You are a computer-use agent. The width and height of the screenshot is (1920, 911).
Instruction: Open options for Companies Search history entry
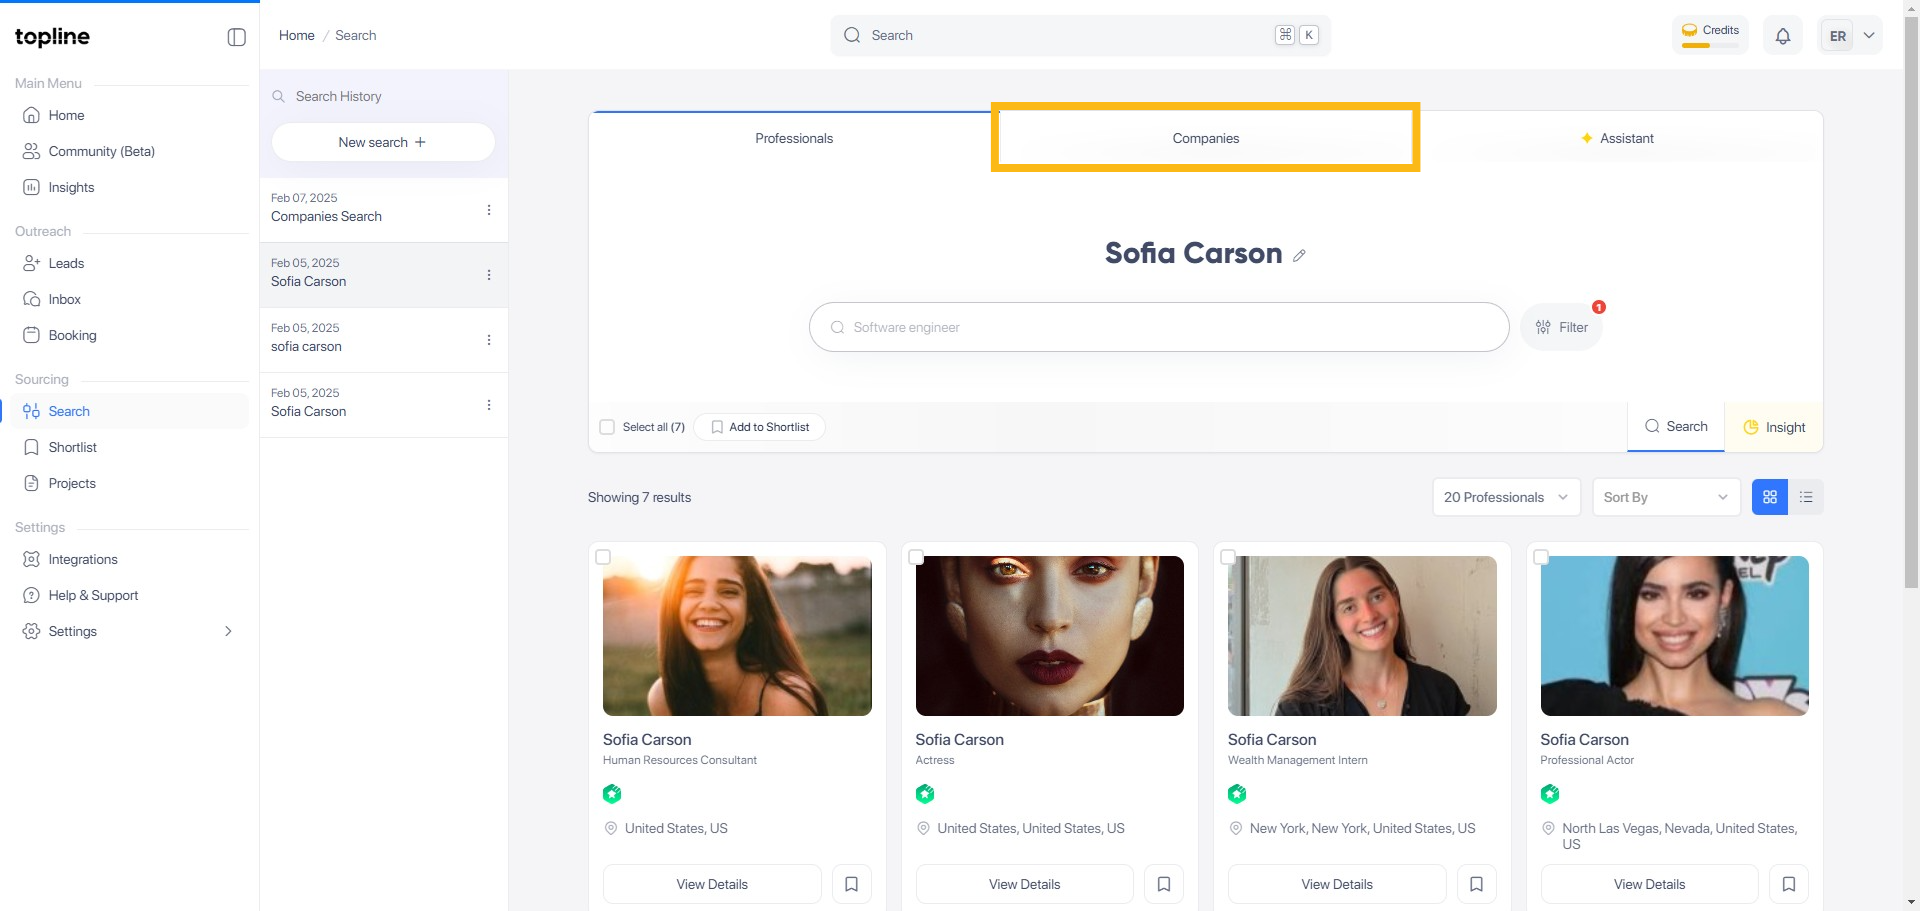[489, 210]
